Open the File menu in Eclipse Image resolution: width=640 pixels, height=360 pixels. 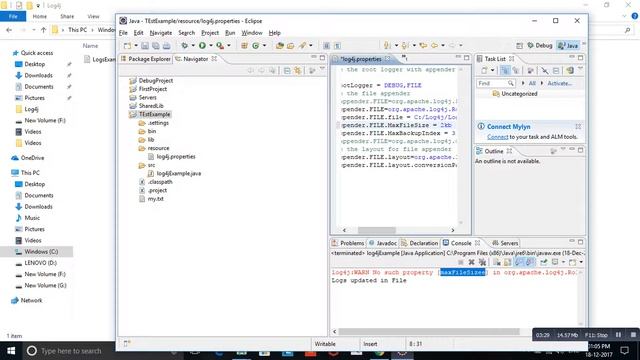[123, 33]
